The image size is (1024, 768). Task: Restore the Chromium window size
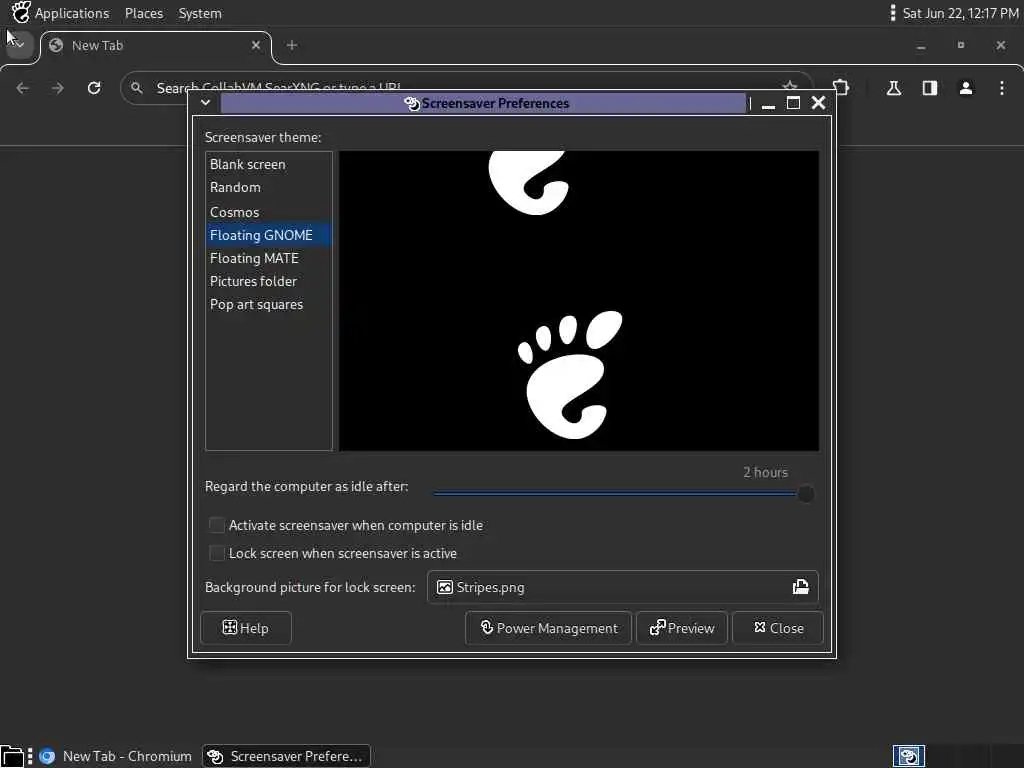pos(961,45)
